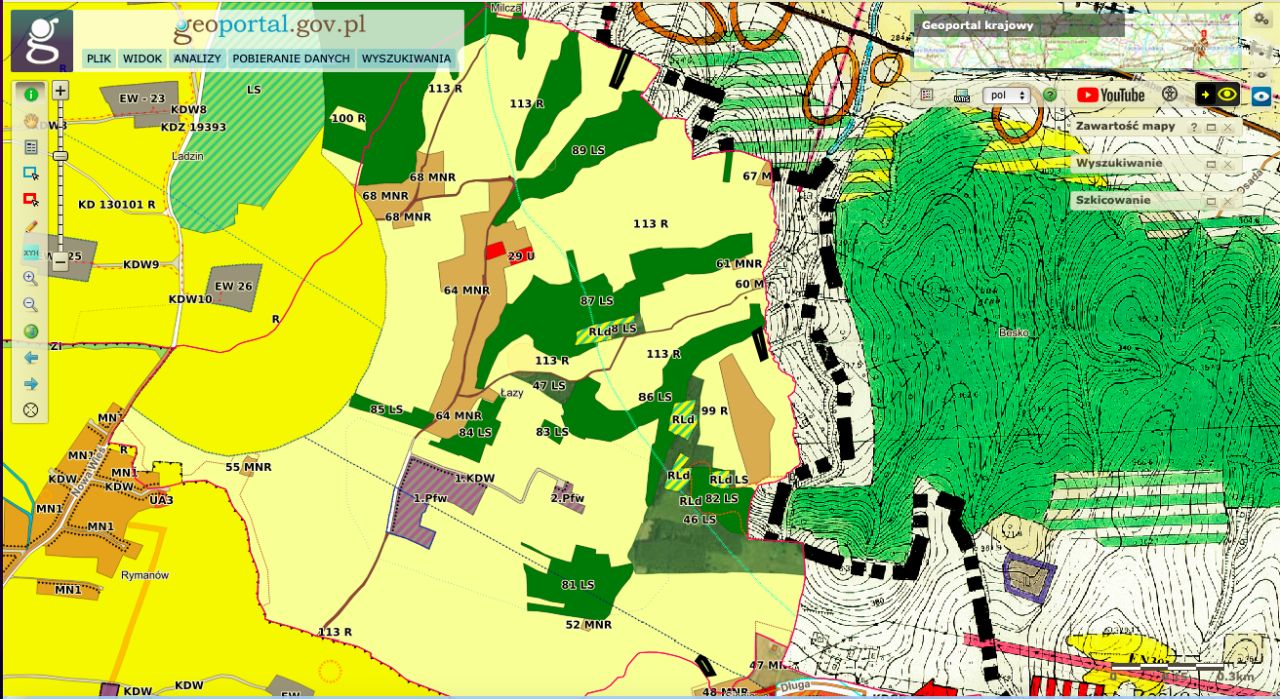Screen dimensions: 1280x699
Task: Activate the green info identify tool
Action: 31,94
